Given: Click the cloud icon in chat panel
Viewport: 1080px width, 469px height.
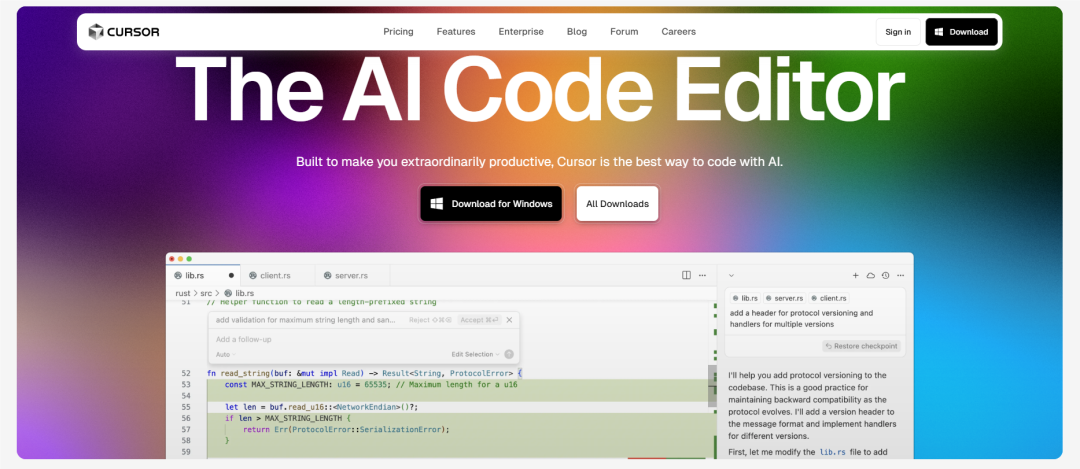Looking at the screenshot, I should click(871, 275).
